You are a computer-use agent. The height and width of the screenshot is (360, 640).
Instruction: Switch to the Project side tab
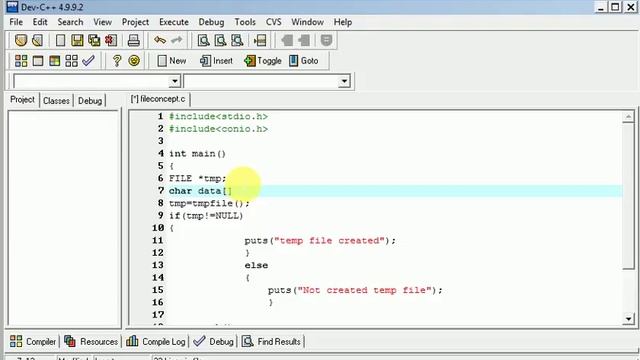(x=22, y=100)
